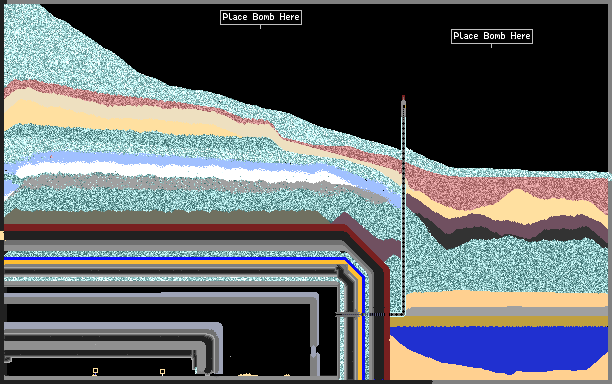Click the small sand pile beside the vertical pipe
This screenshot has height=384, width=612.
(286, 375)
